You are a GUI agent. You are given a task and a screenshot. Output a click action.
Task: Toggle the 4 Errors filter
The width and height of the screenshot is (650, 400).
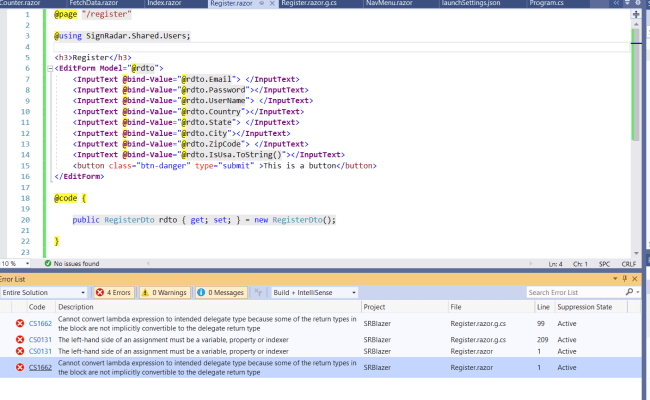click(x=114, y=293)
